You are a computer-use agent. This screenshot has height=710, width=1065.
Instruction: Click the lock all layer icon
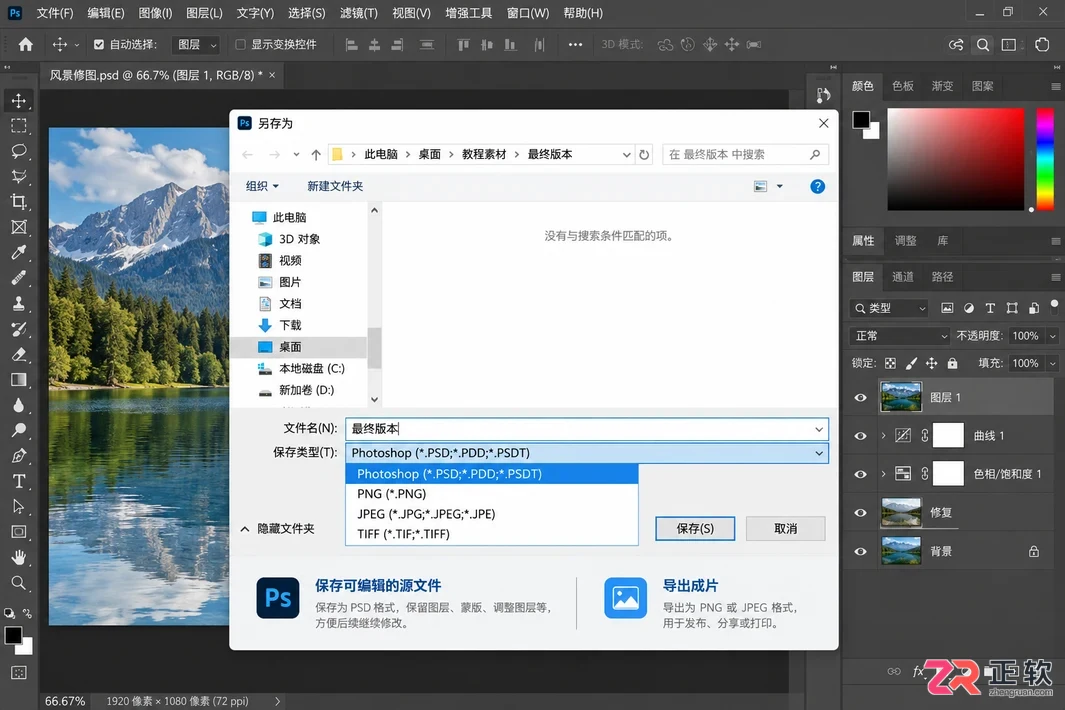pyautogui.click(x=952, y=363)
